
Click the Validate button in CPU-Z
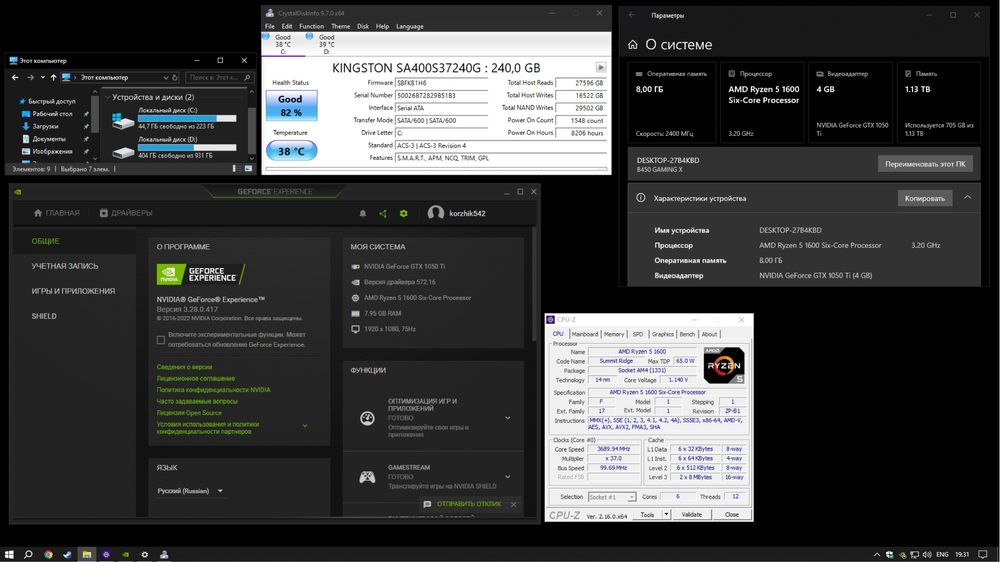691,515
